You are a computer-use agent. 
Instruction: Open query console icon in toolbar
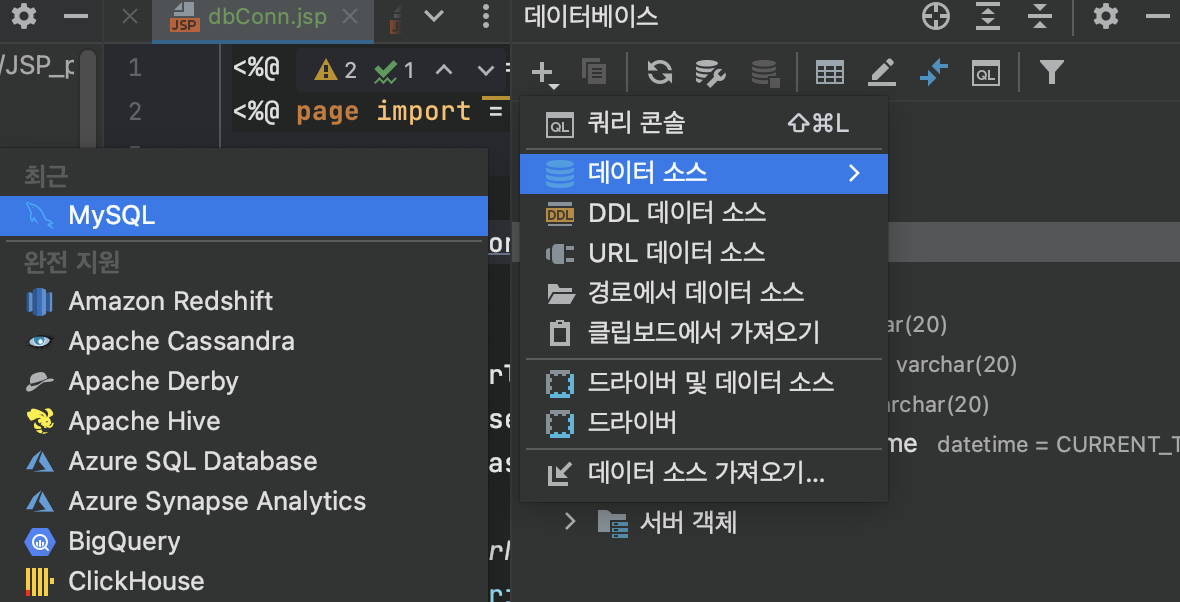point(986,72)
